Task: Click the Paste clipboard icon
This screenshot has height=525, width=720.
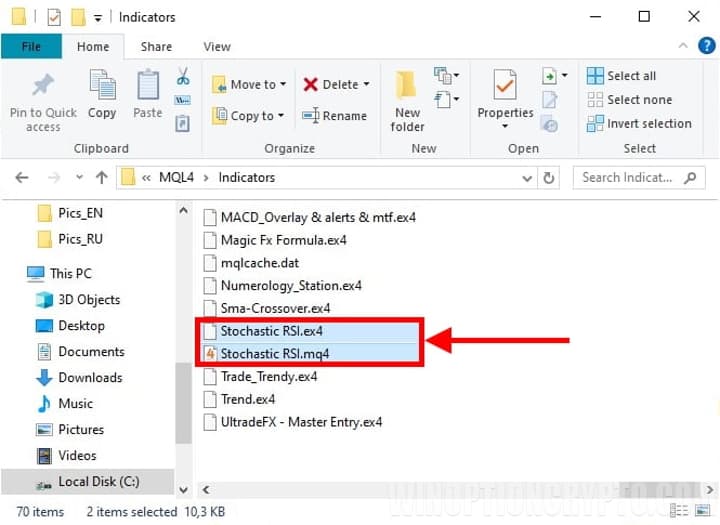Action: tap(147, 85)
